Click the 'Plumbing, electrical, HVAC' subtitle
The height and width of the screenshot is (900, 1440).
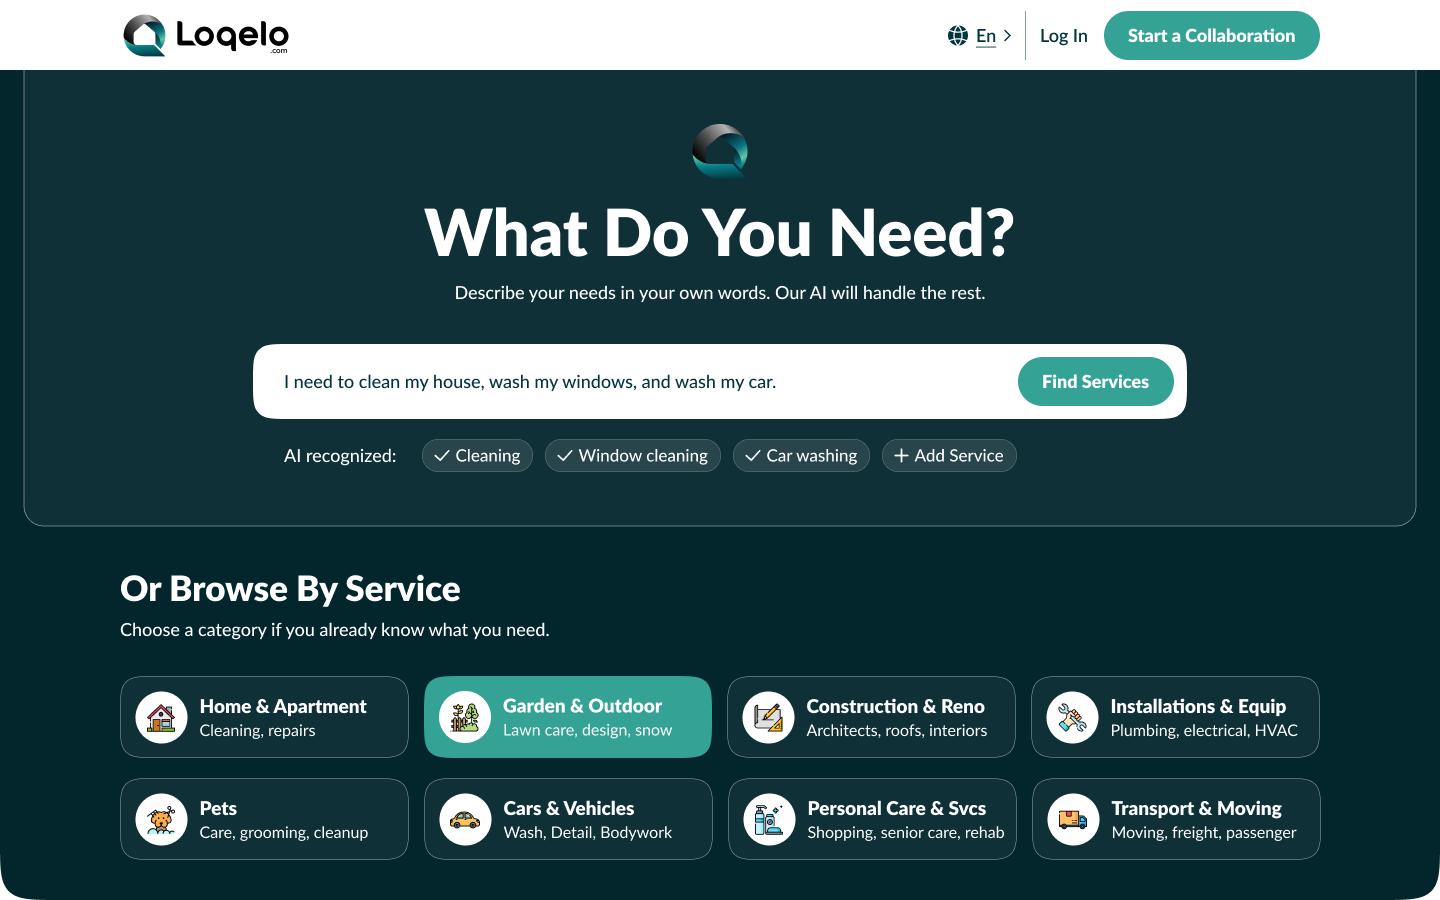[1204, 731]
